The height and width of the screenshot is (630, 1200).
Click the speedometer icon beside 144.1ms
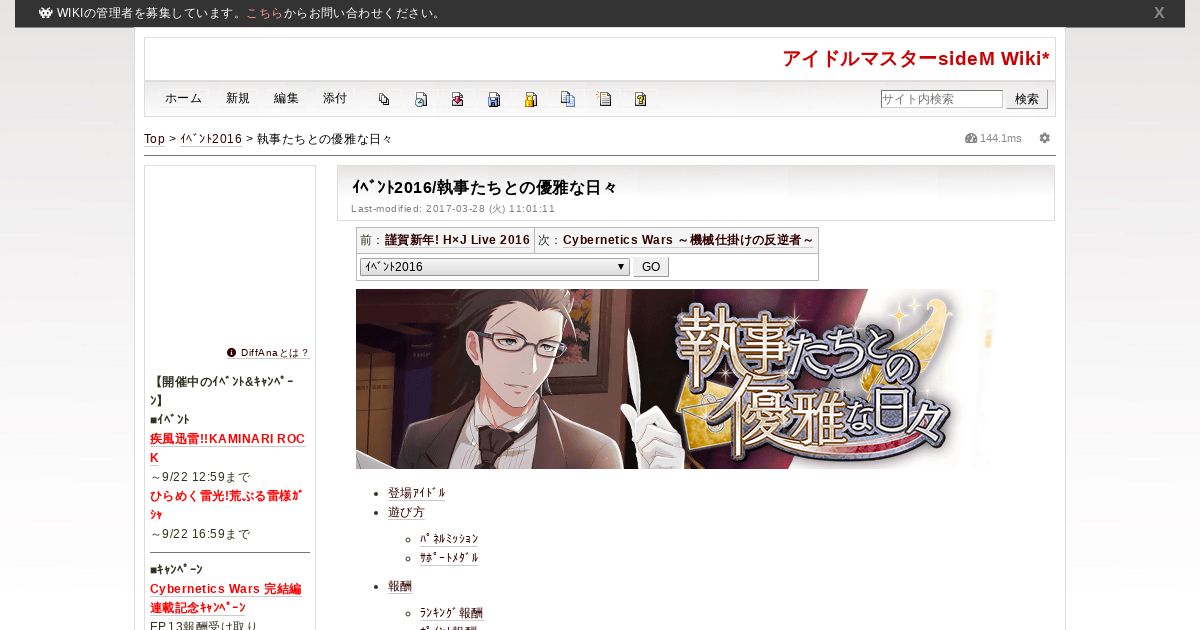pos(971,138)
